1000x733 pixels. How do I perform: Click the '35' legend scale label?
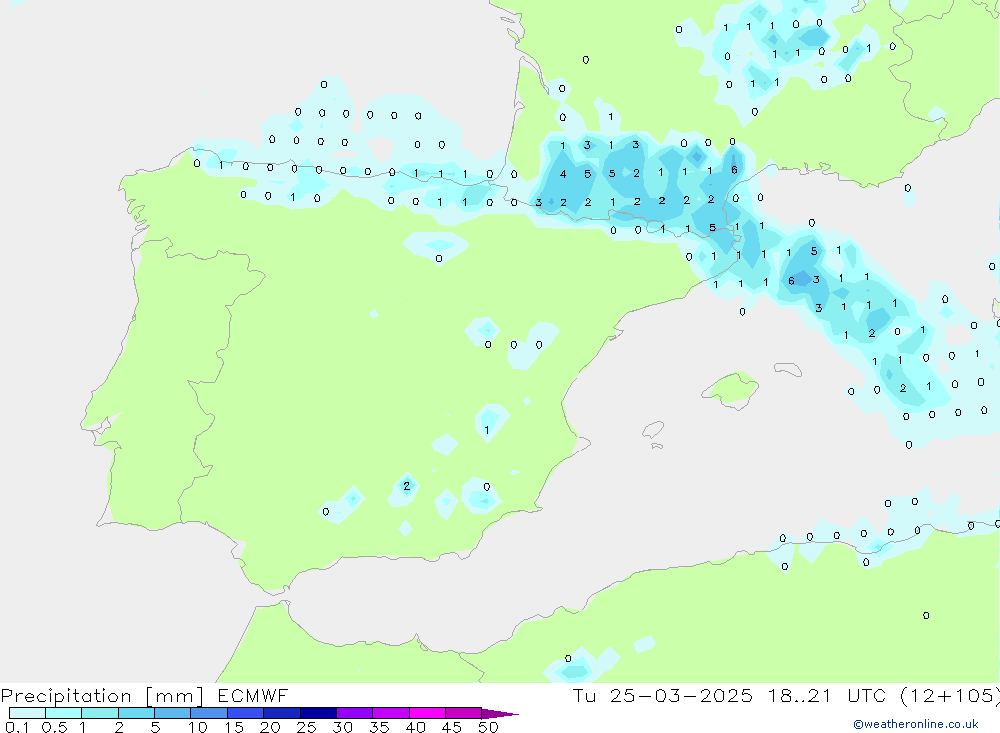tap(379, 727)
